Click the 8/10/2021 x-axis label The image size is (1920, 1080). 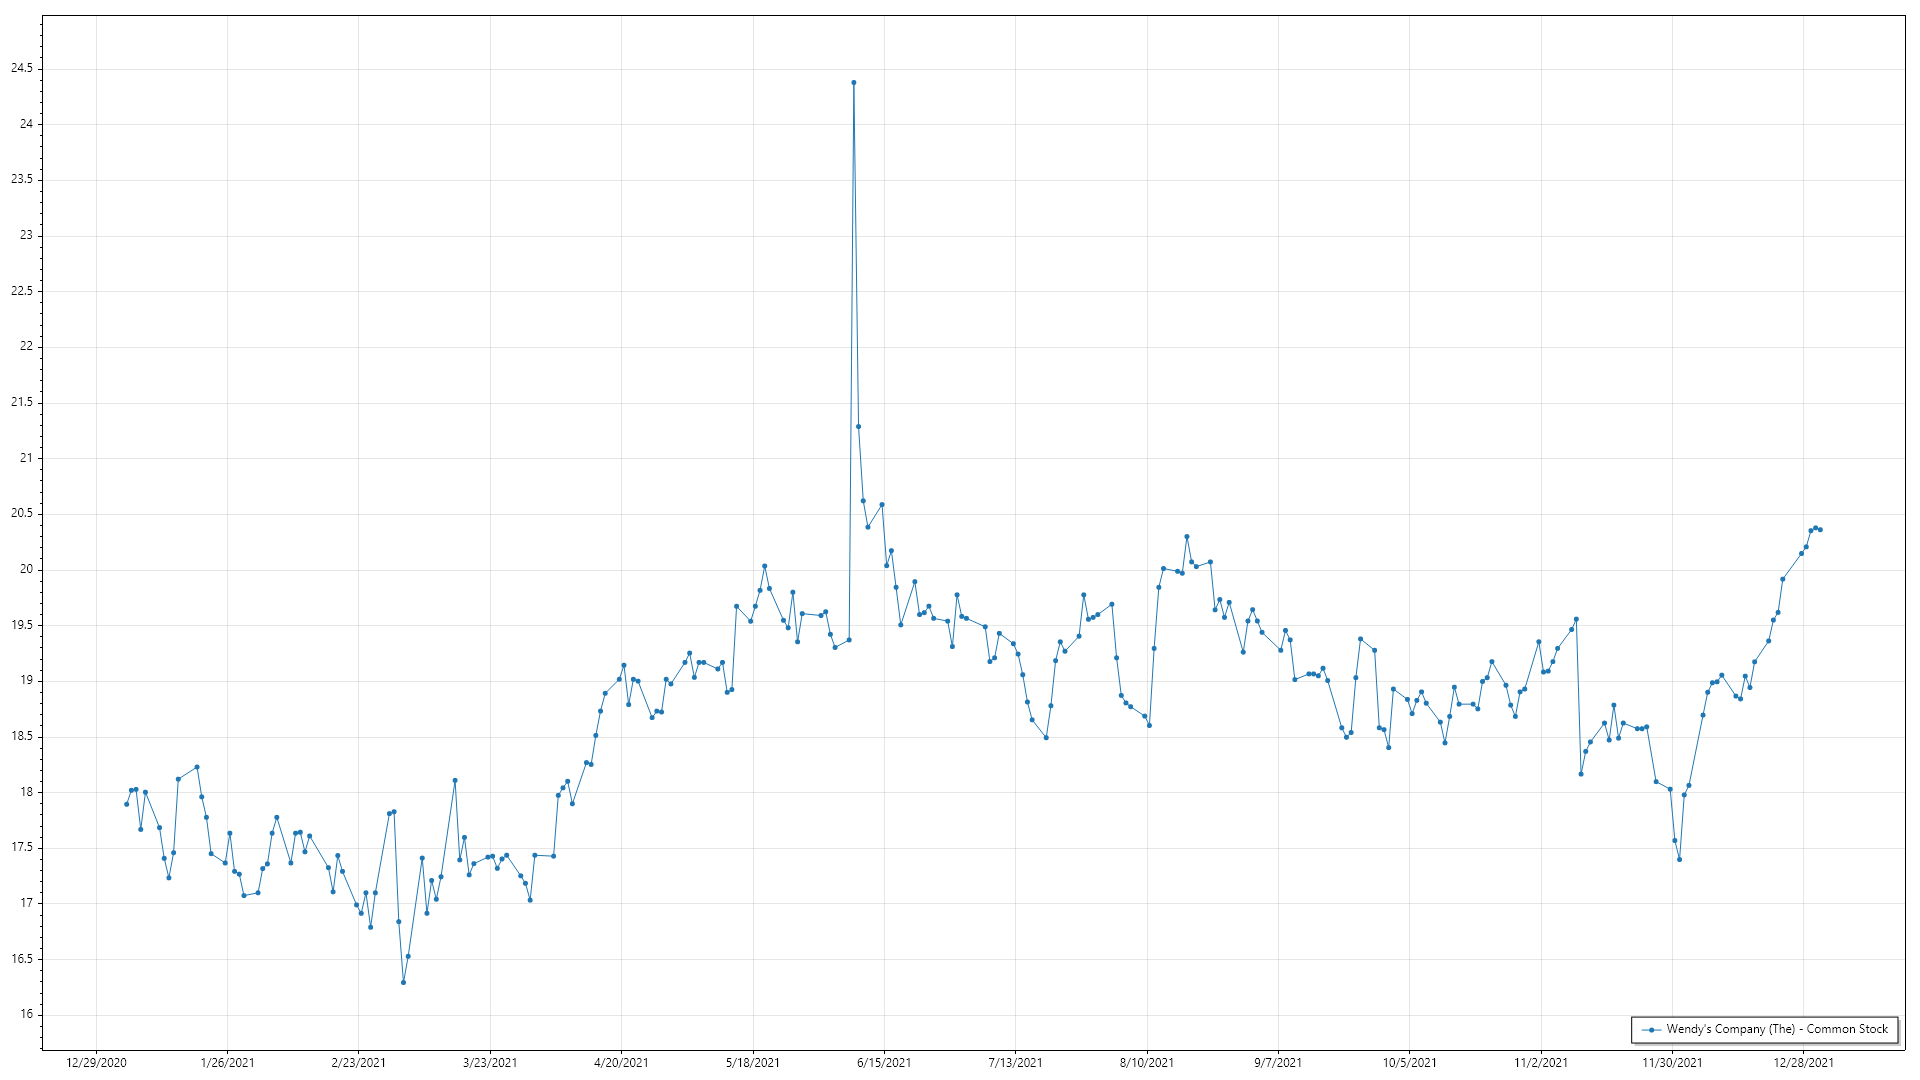[1146, 1063]
